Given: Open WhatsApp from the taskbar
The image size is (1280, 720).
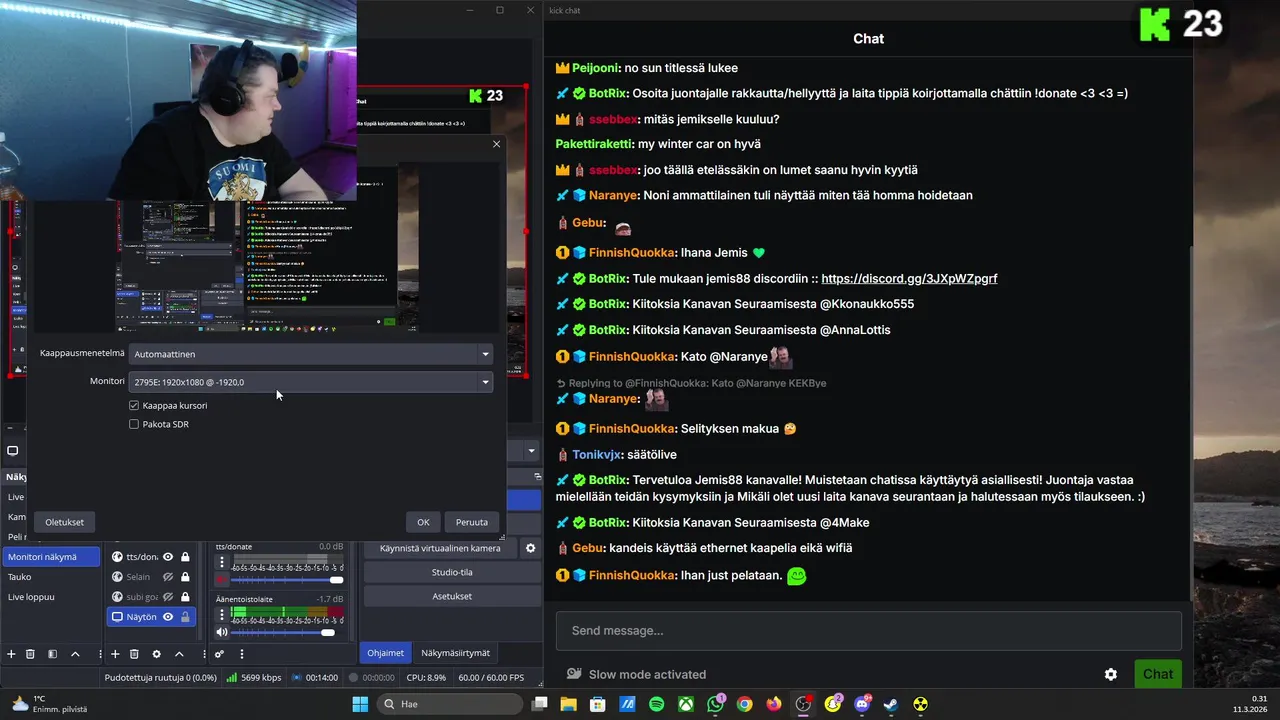Looking at the screenshot, I should click(x=716, y=704).
